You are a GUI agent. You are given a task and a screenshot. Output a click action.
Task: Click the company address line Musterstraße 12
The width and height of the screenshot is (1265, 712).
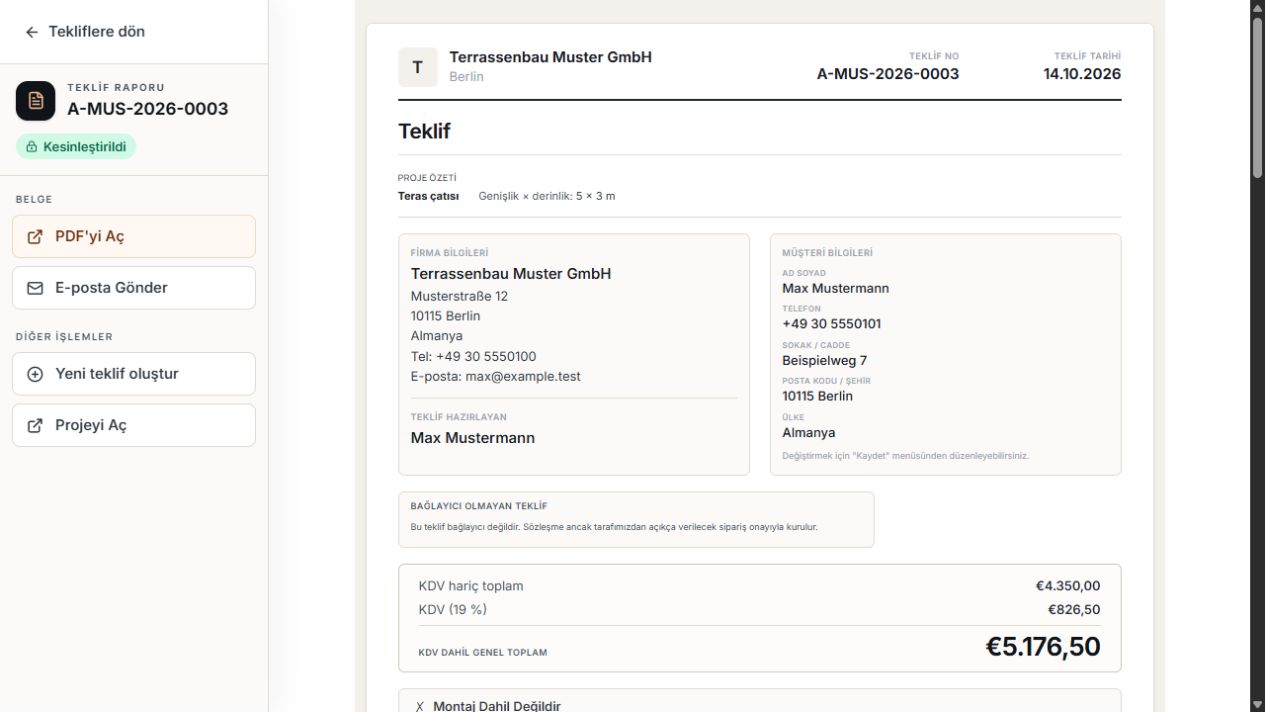[x=459, y=296]
